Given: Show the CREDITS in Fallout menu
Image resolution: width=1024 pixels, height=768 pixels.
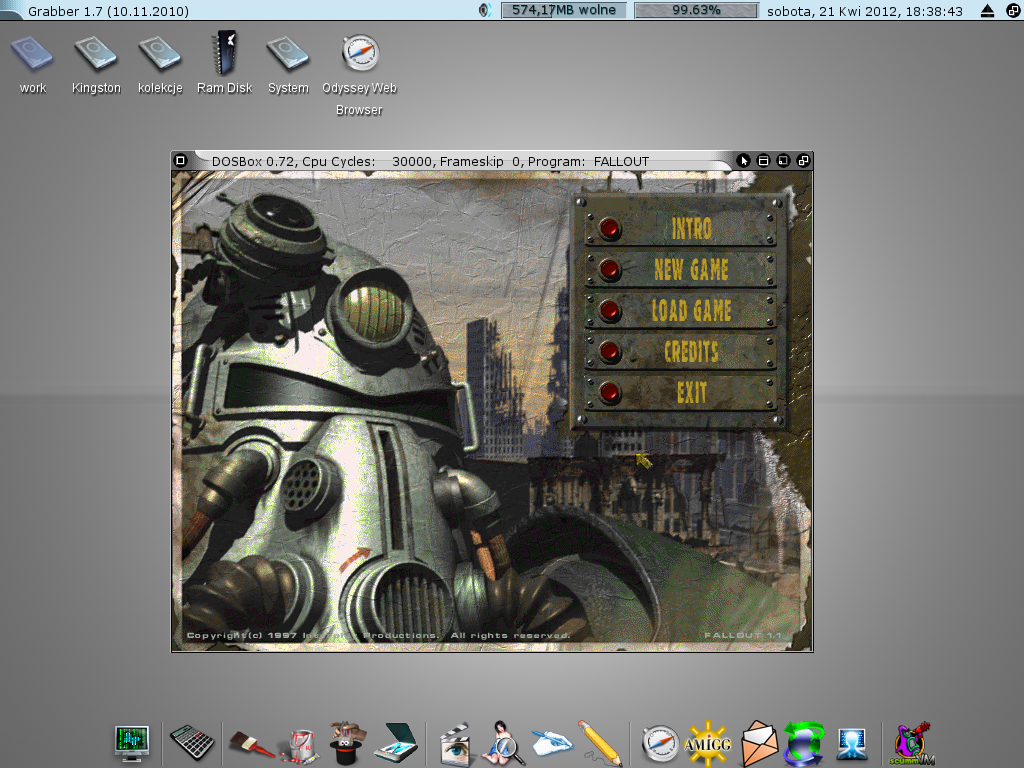Looking at the screenshot, I should [x=680, y=351].
